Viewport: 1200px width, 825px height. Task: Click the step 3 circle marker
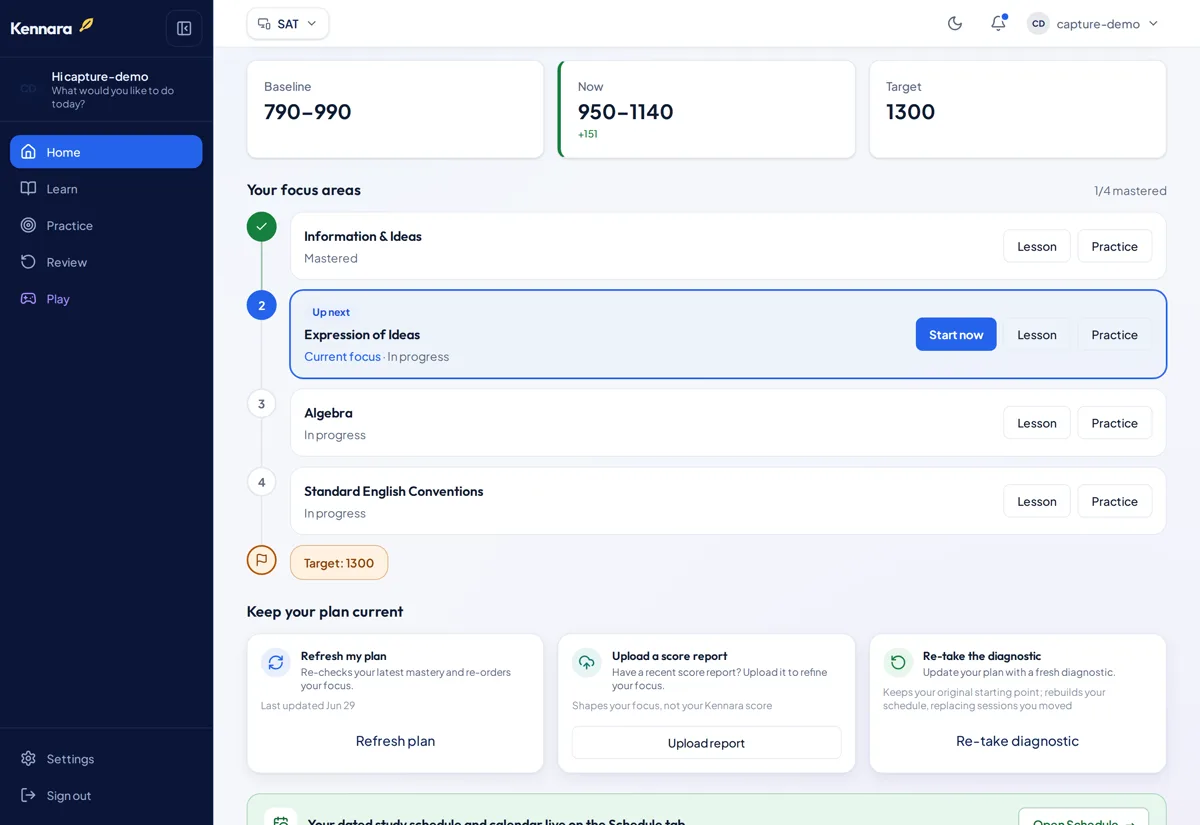pos(262,404)
